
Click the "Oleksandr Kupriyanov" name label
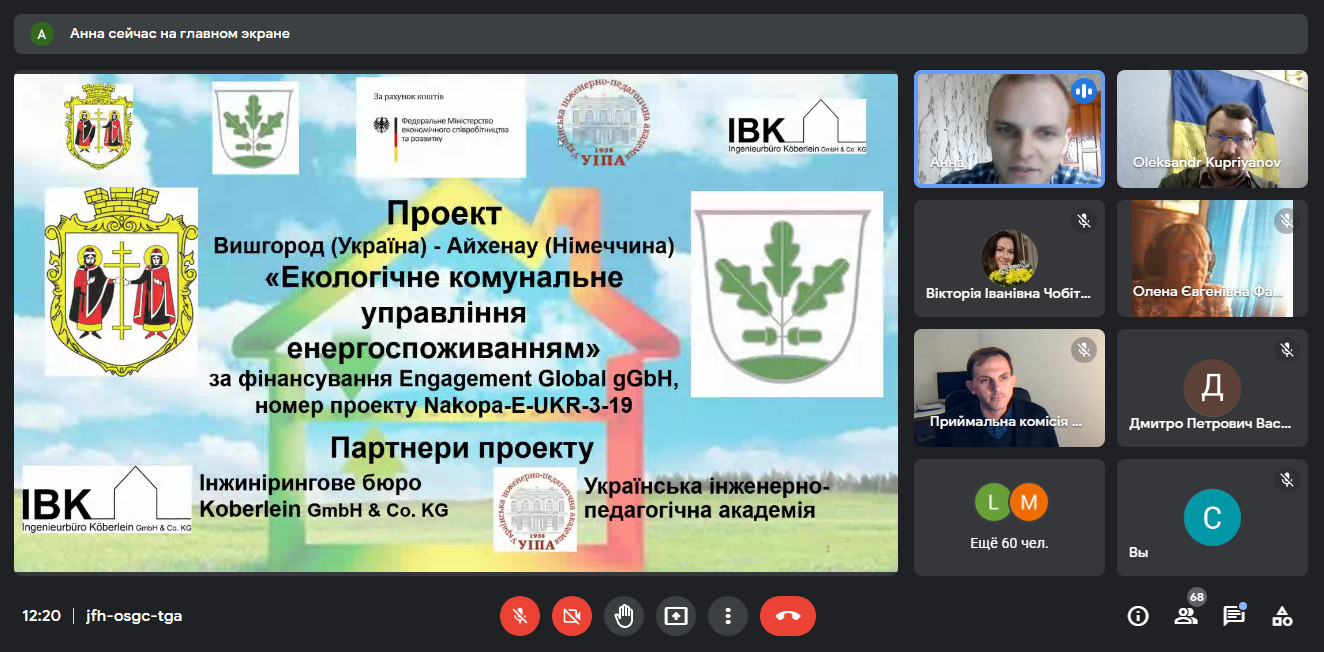pos(1206,163)
